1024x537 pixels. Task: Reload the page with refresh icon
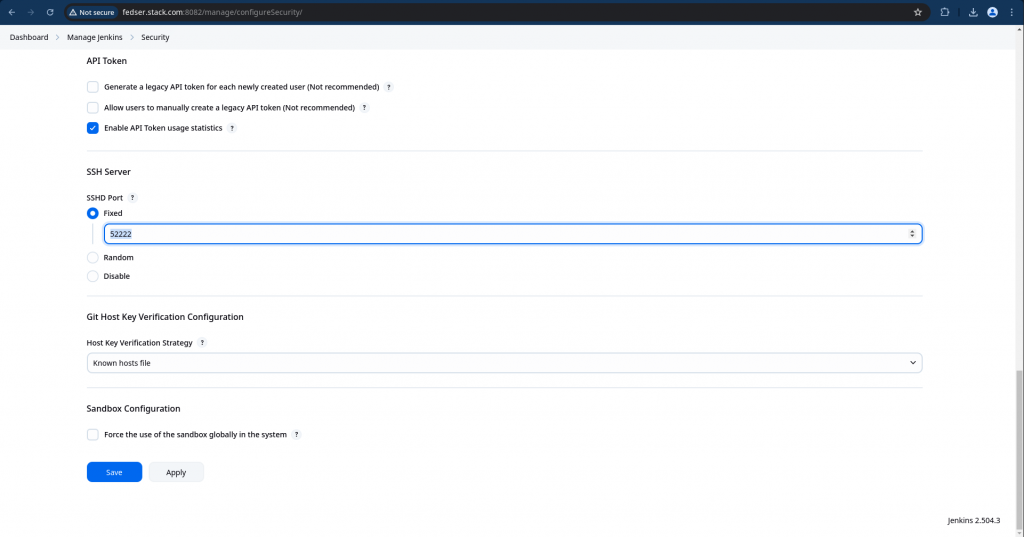[49, 12]
